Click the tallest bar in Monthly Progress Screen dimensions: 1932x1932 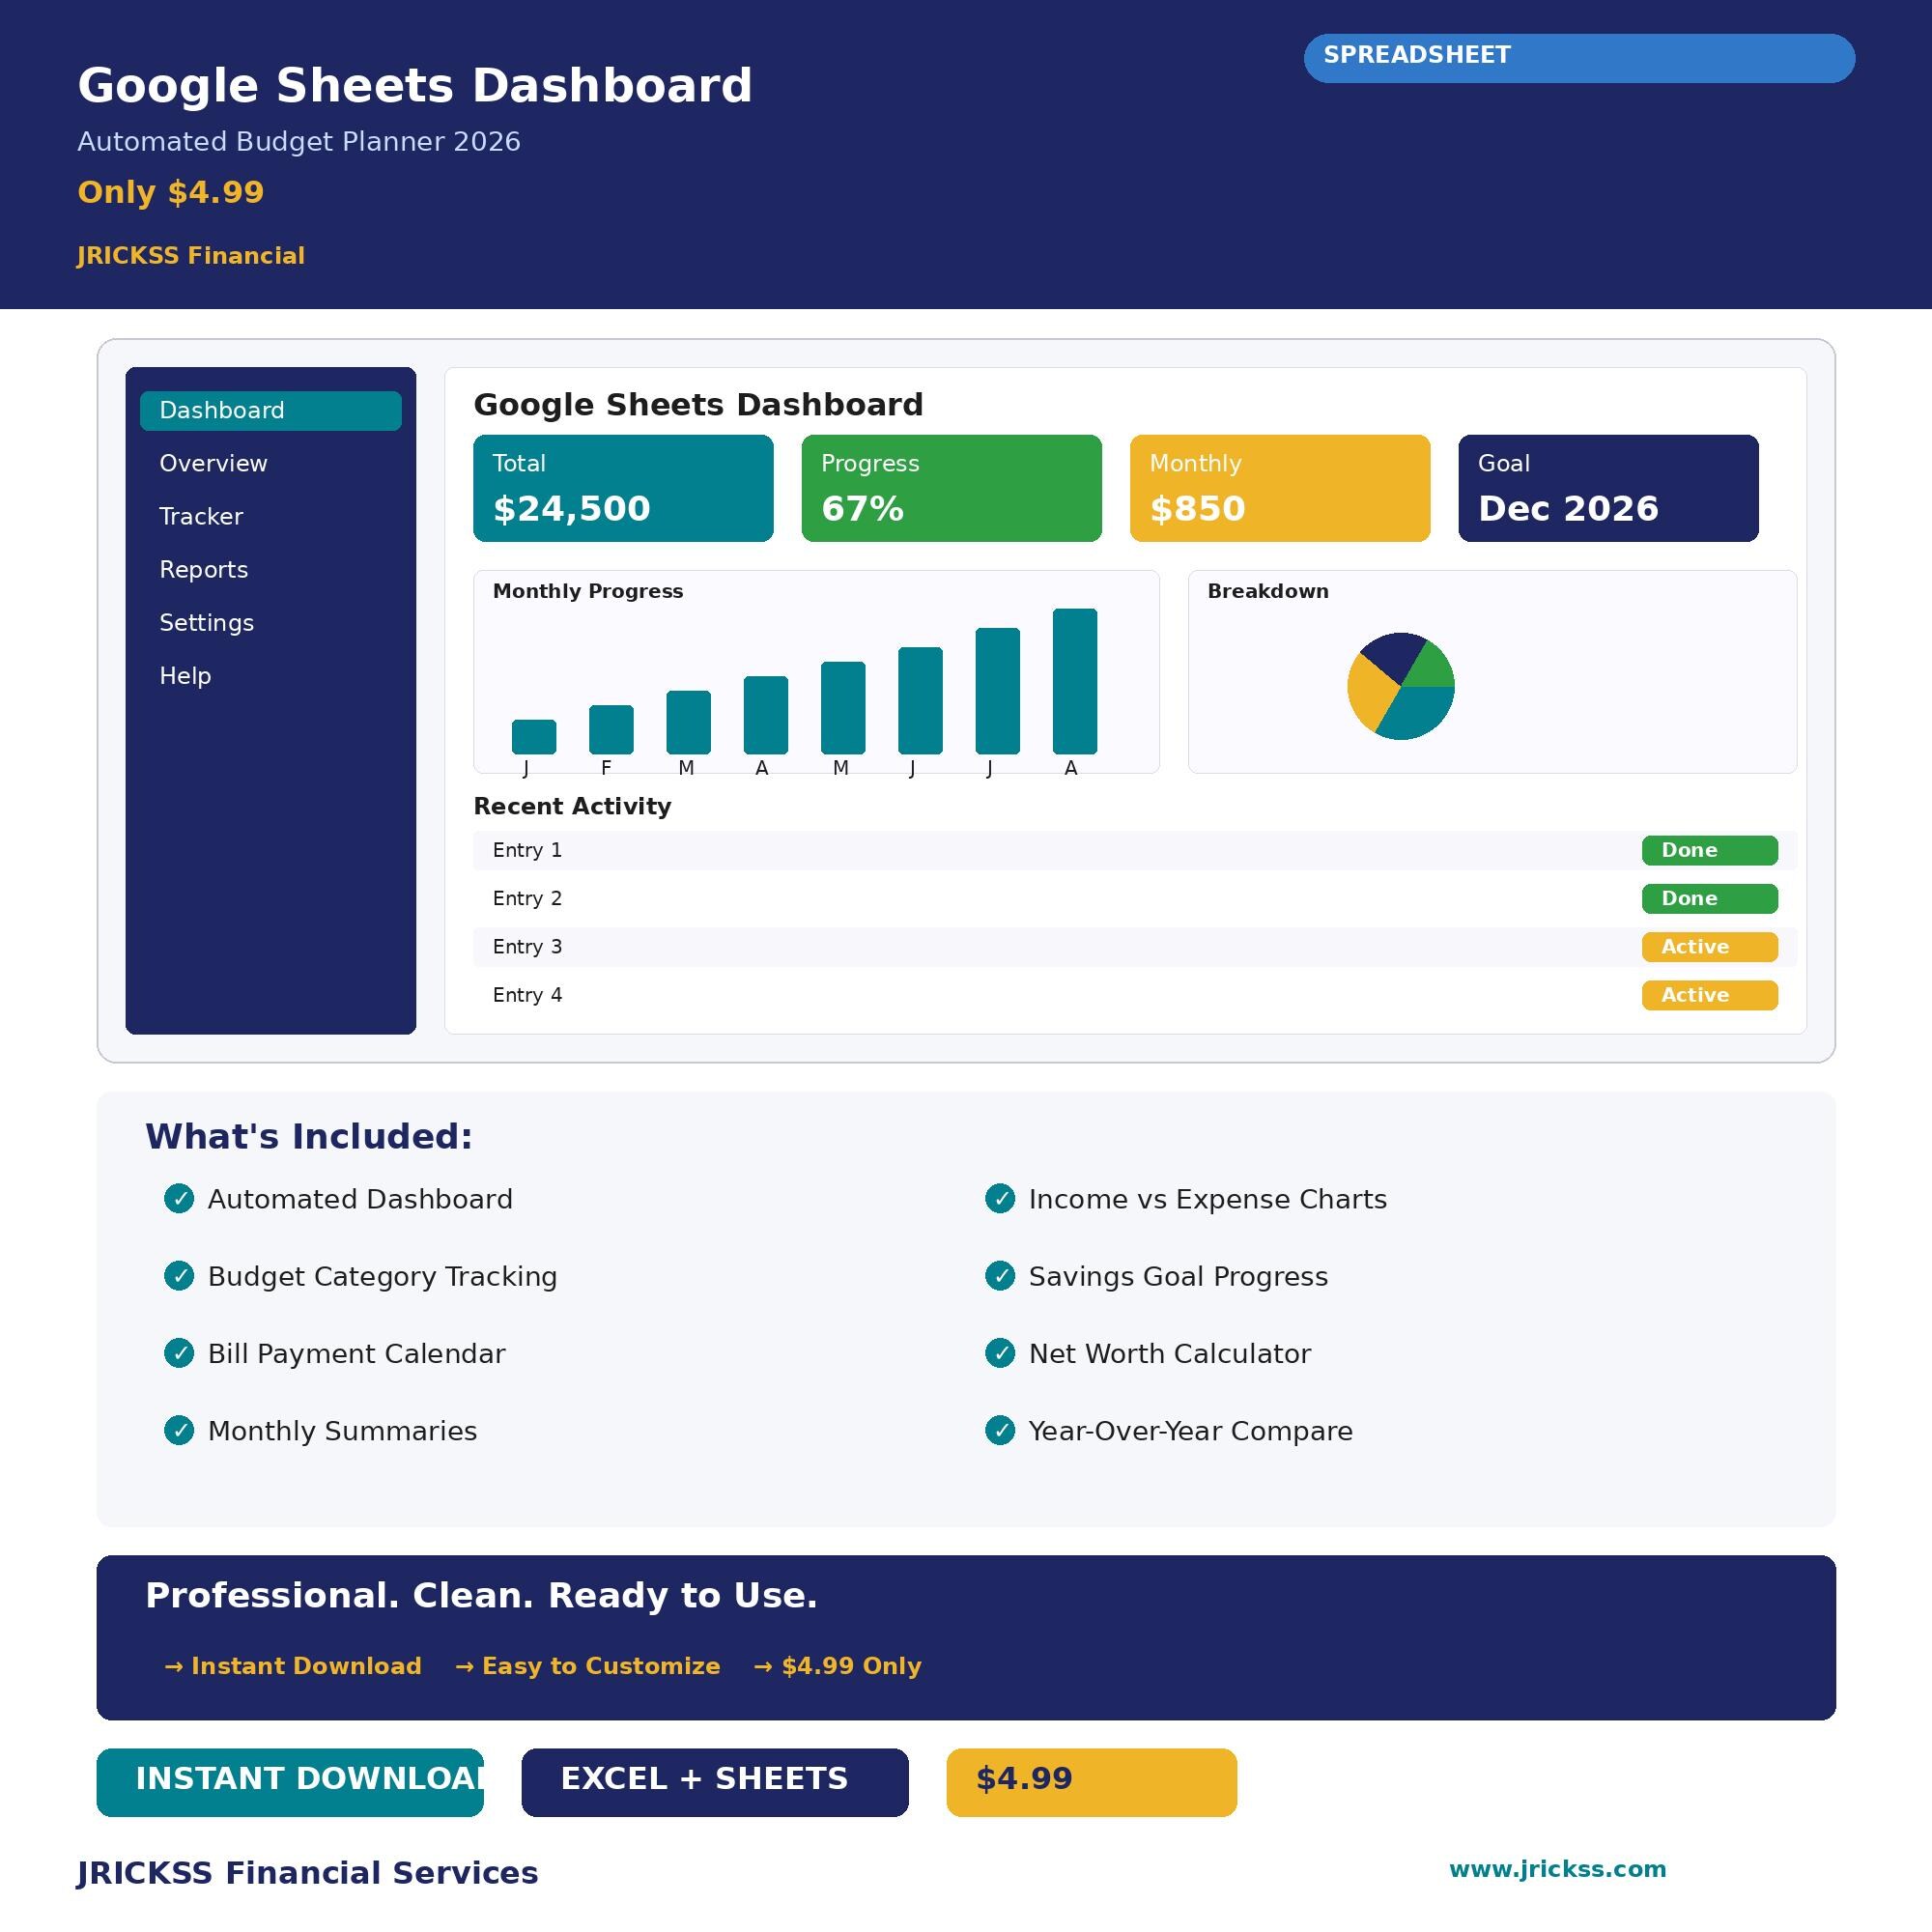[1075, 681]
